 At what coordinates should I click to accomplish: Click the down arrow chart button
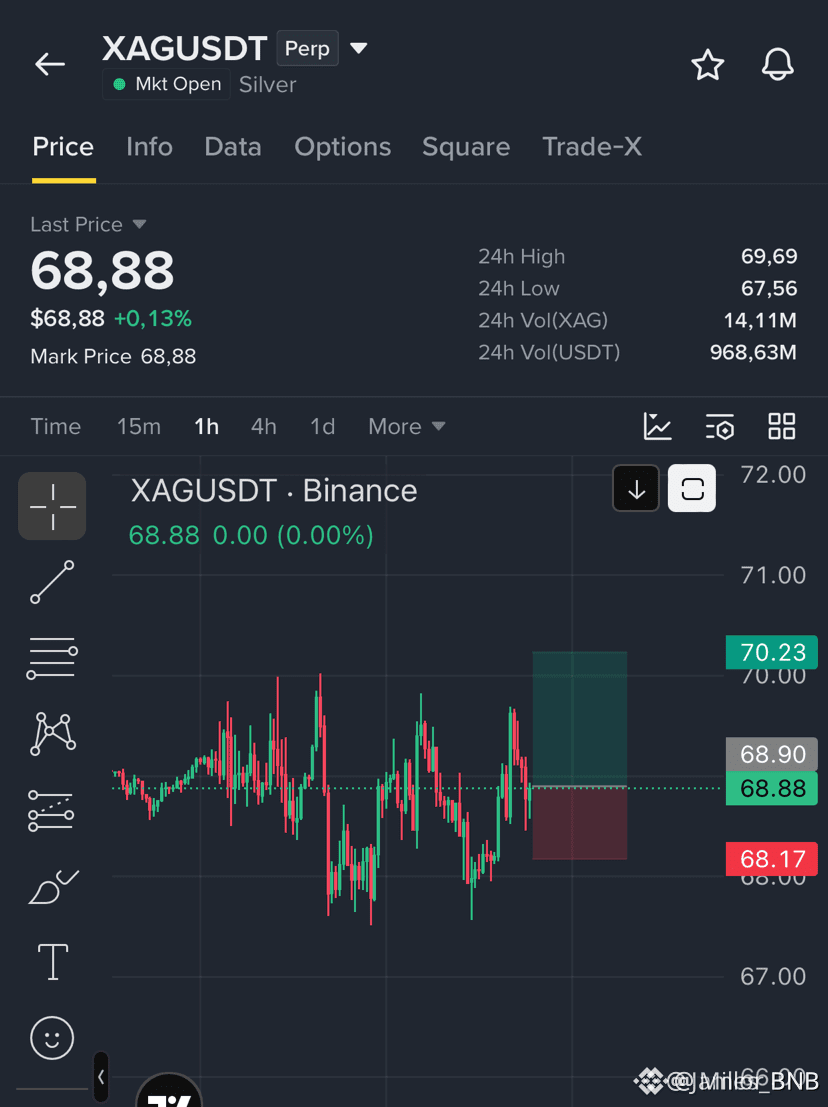coord(636,489)
